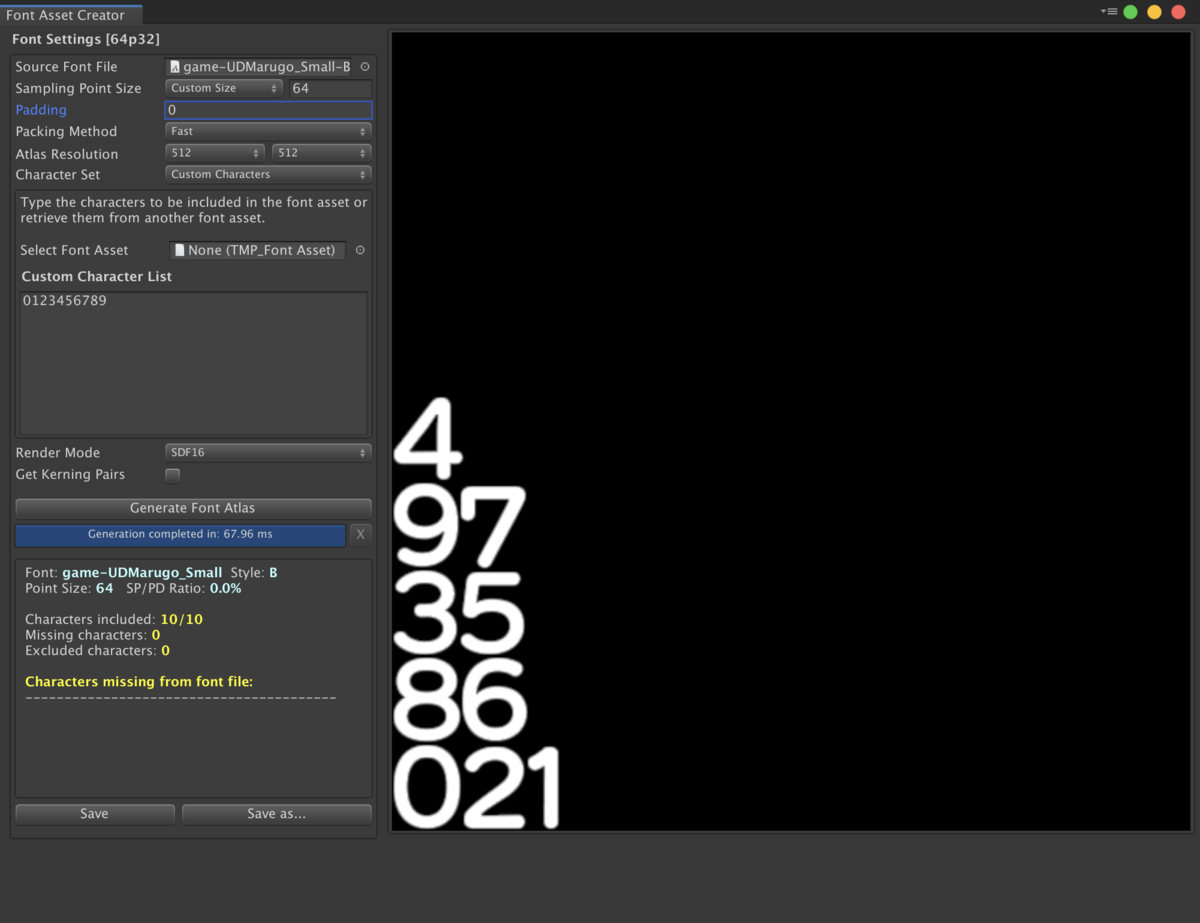Click the Save button
This screenshot has width=1200, height=923.
point(95,814)
